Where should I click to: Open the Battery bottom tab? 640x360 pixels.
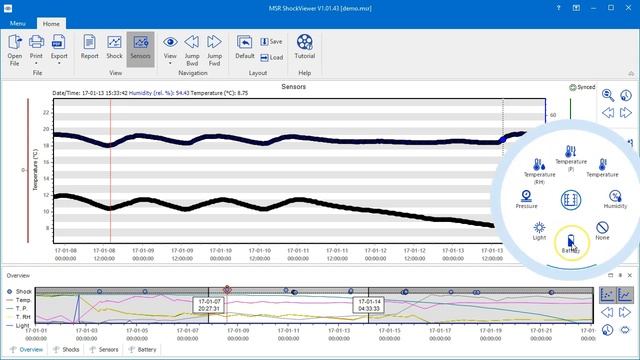(x=142, y=350)
